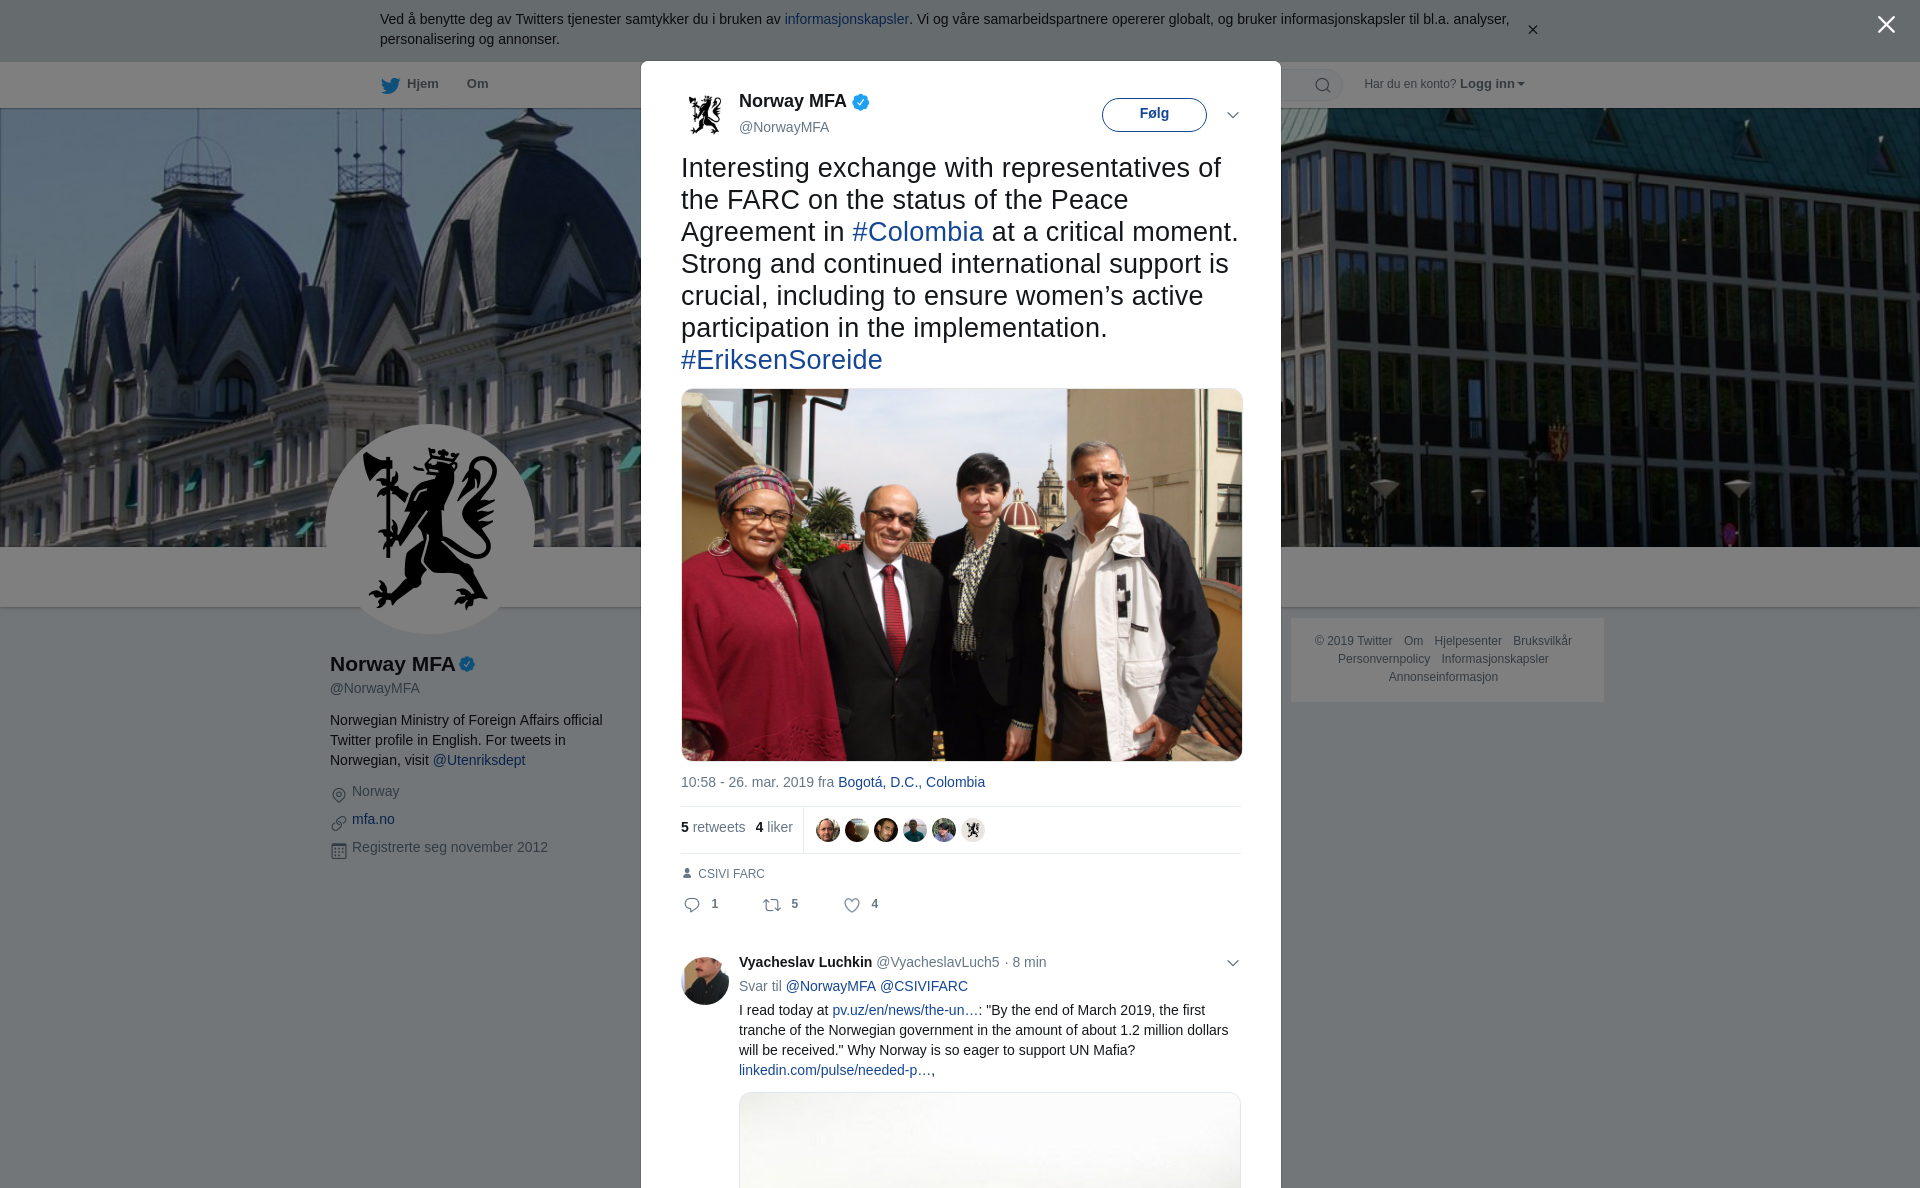Click the search magnifier icon
The image size is (1920, 1188).
coord(1323,85)
